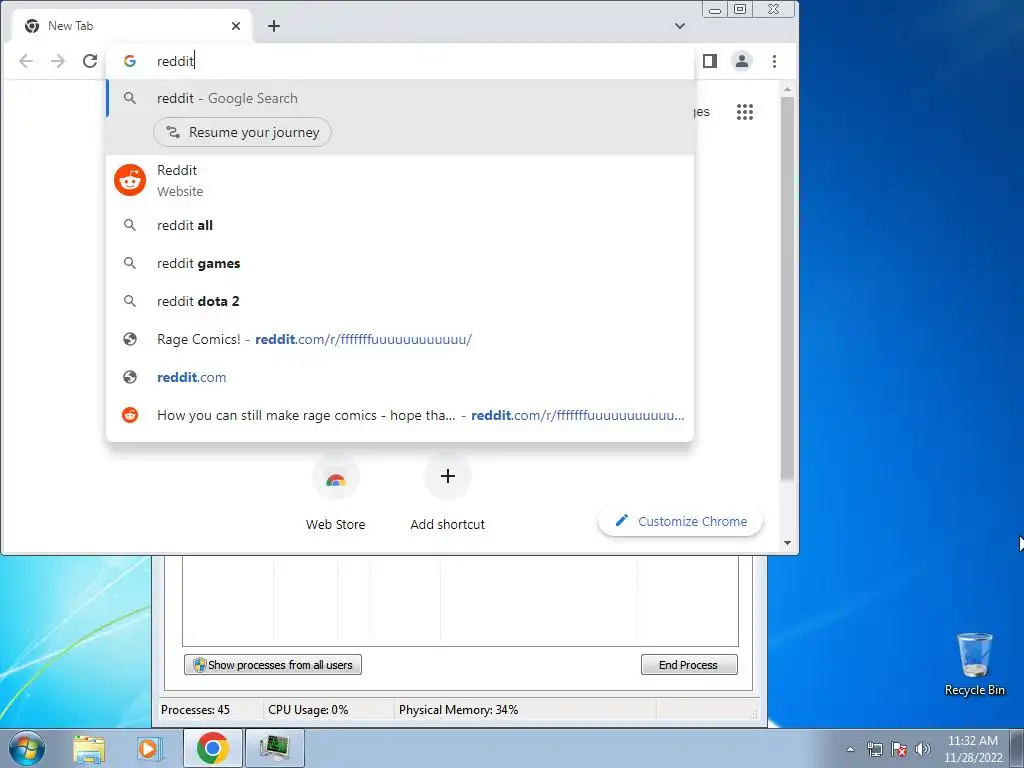1024x768 pixels.
Task: Expand the tab search chevron
Action: coord(680,26)
